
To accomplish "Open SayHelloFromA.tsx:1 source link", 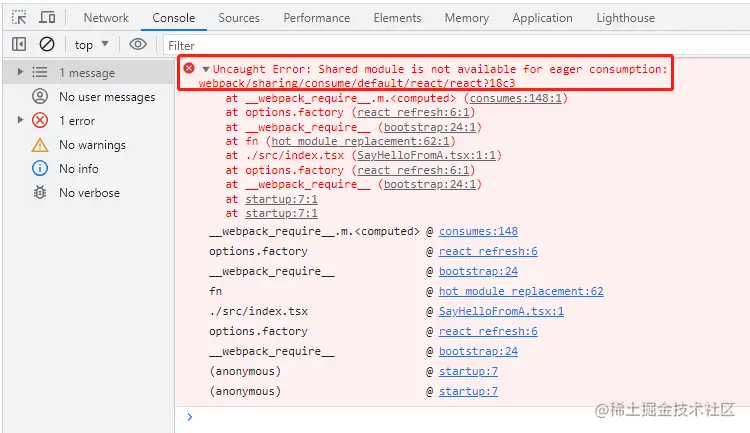I will pos(501,311).
